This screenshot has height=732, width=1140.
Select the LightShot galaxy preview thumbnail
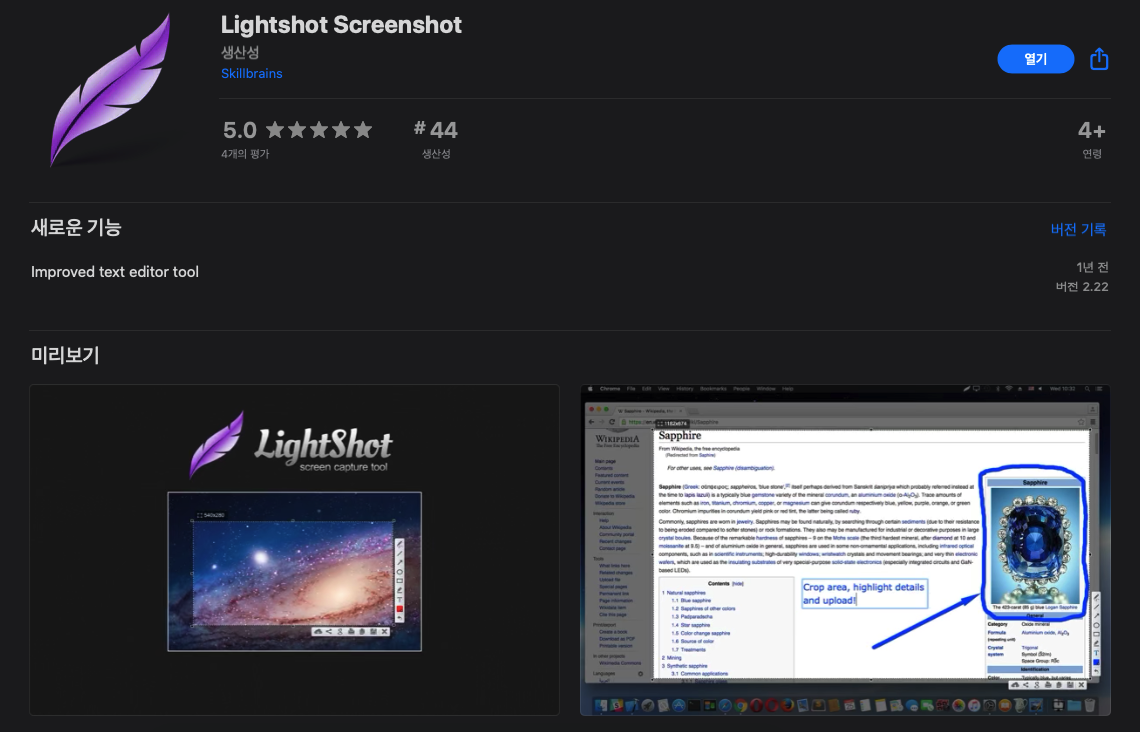tap(294, 550)
